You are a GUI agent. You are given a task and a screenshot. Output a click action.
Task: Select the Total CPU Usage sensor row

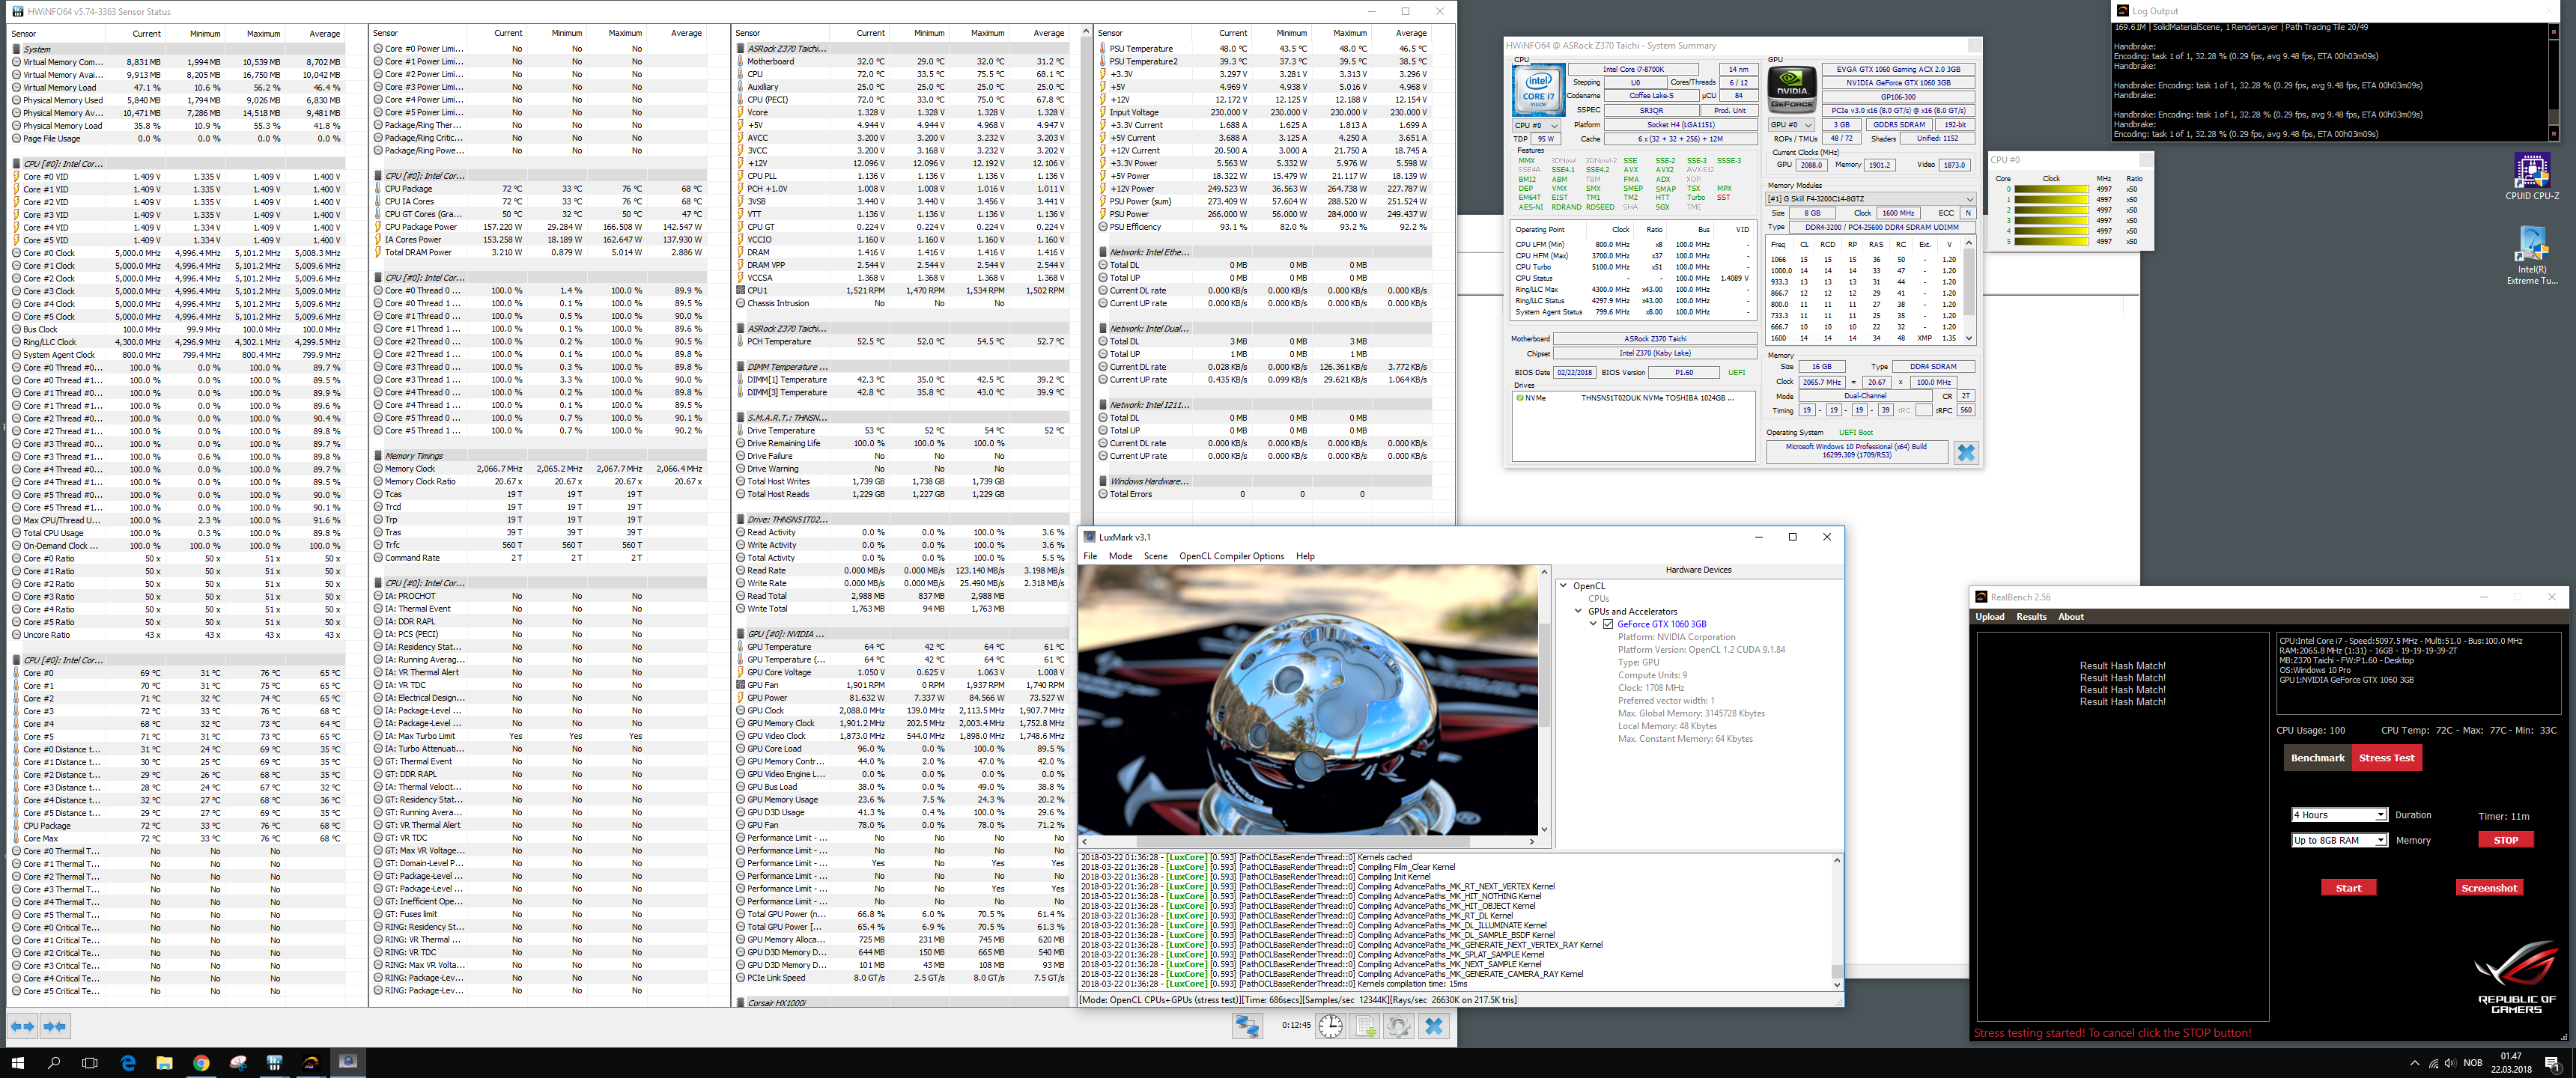point(176,533)
